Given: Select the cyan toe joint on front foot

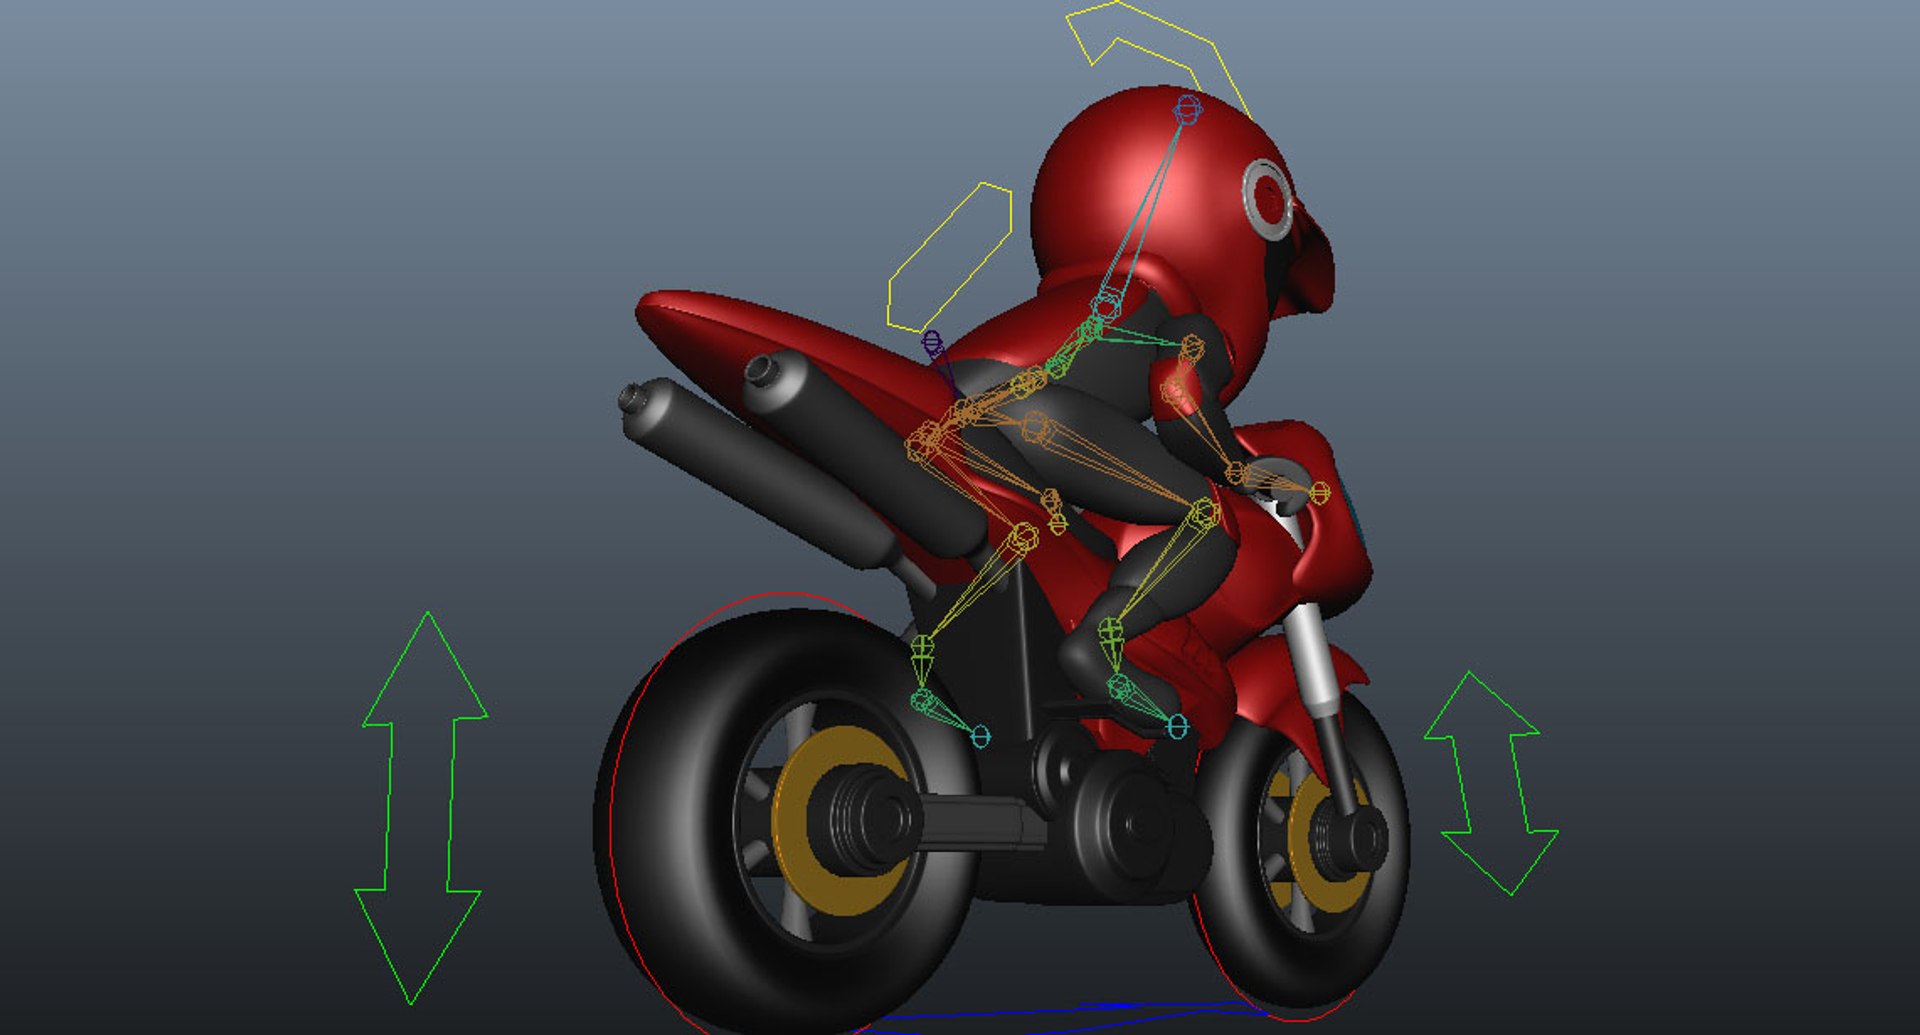Looking at the screenshot, I should (x=1178, y=726).
